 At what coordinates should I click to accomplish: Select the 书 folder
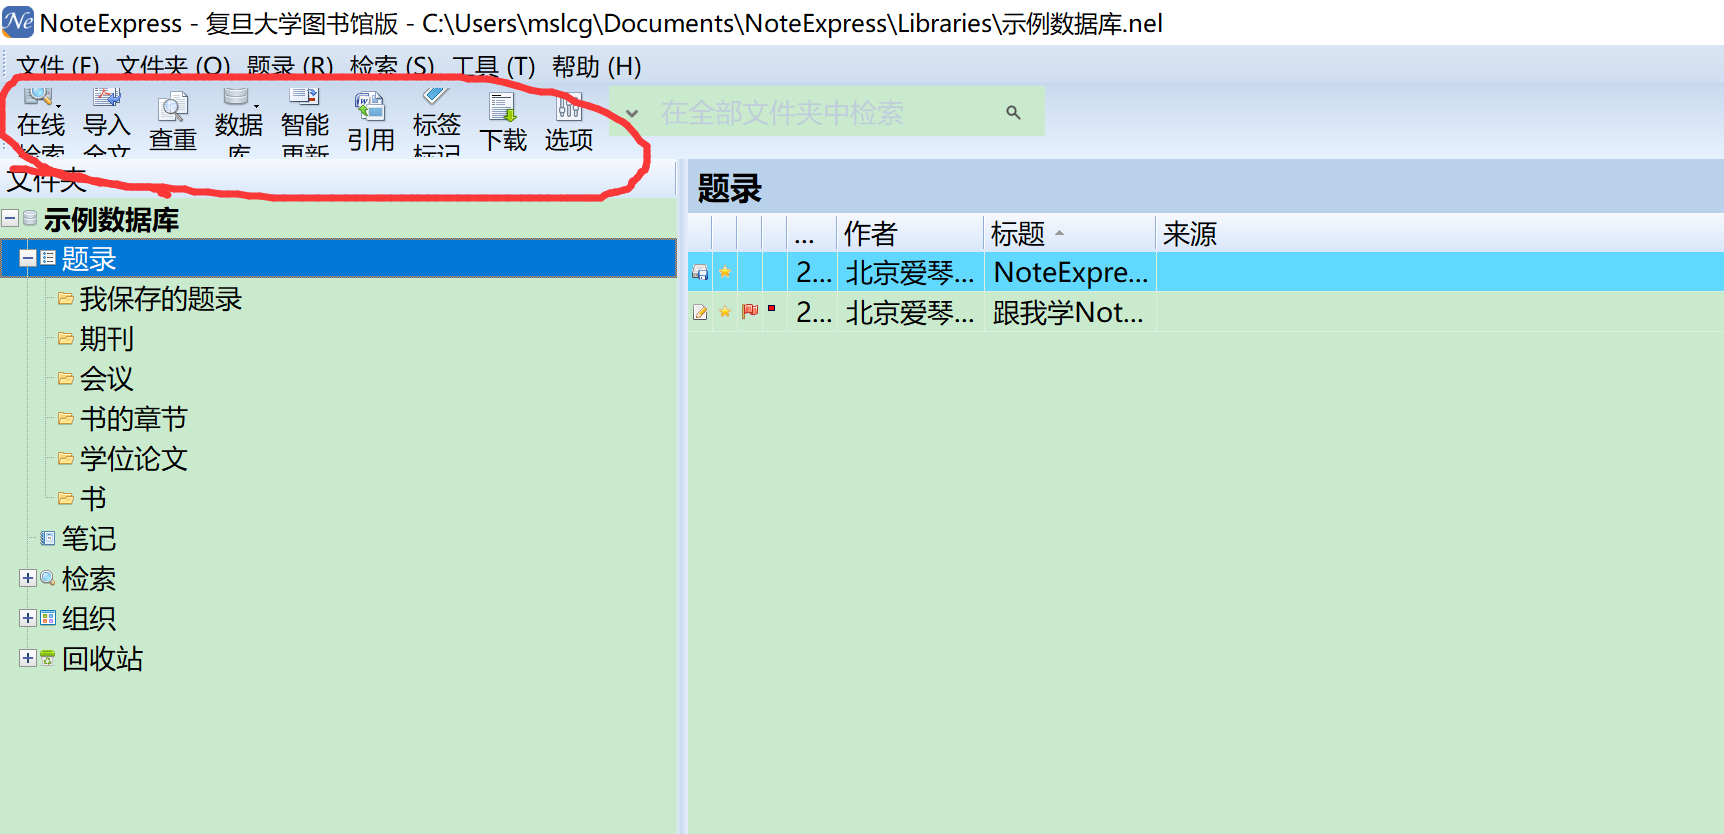point(93,498)
